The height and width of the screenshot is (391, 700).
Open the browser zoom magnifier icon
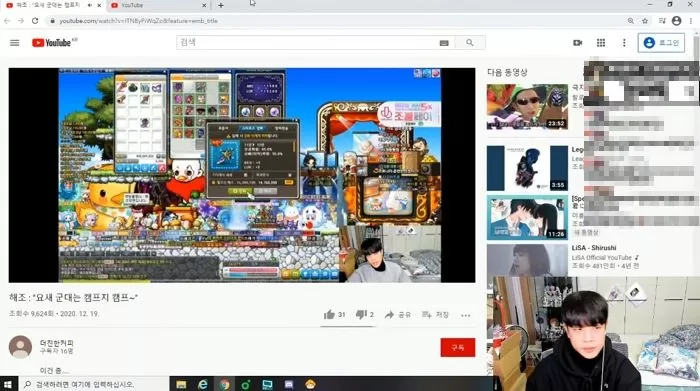click(x=631, y=21)
